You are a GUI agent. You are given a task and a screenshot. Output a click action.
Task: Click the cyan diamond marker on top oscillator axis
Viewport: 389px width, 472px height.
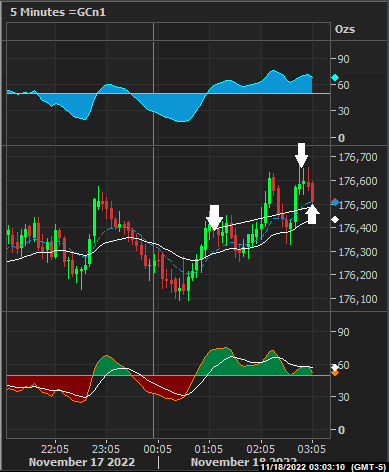coord(335,78)
